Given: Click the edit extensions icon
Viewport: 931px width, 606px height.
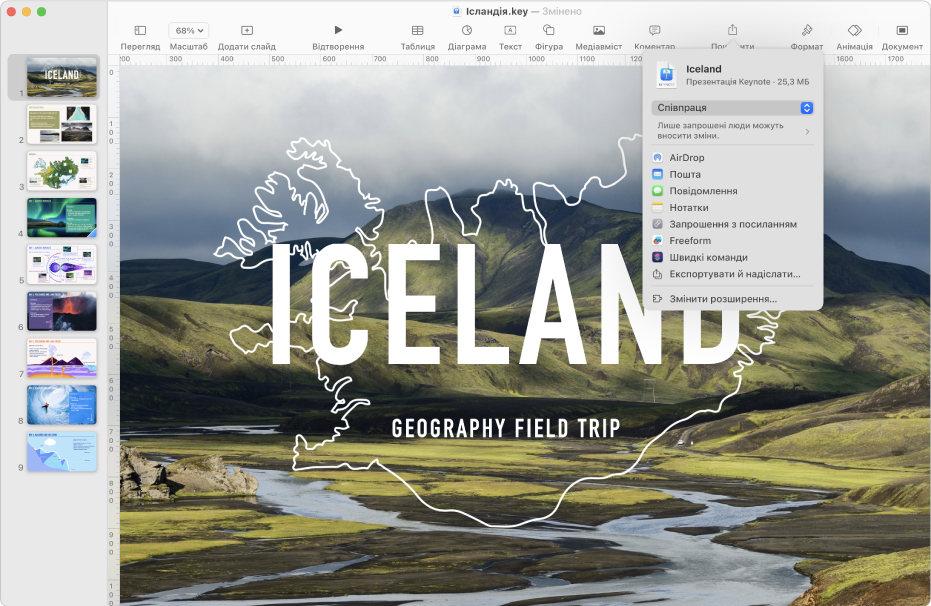Looking at the screenshot, I should tap(657, 299).
